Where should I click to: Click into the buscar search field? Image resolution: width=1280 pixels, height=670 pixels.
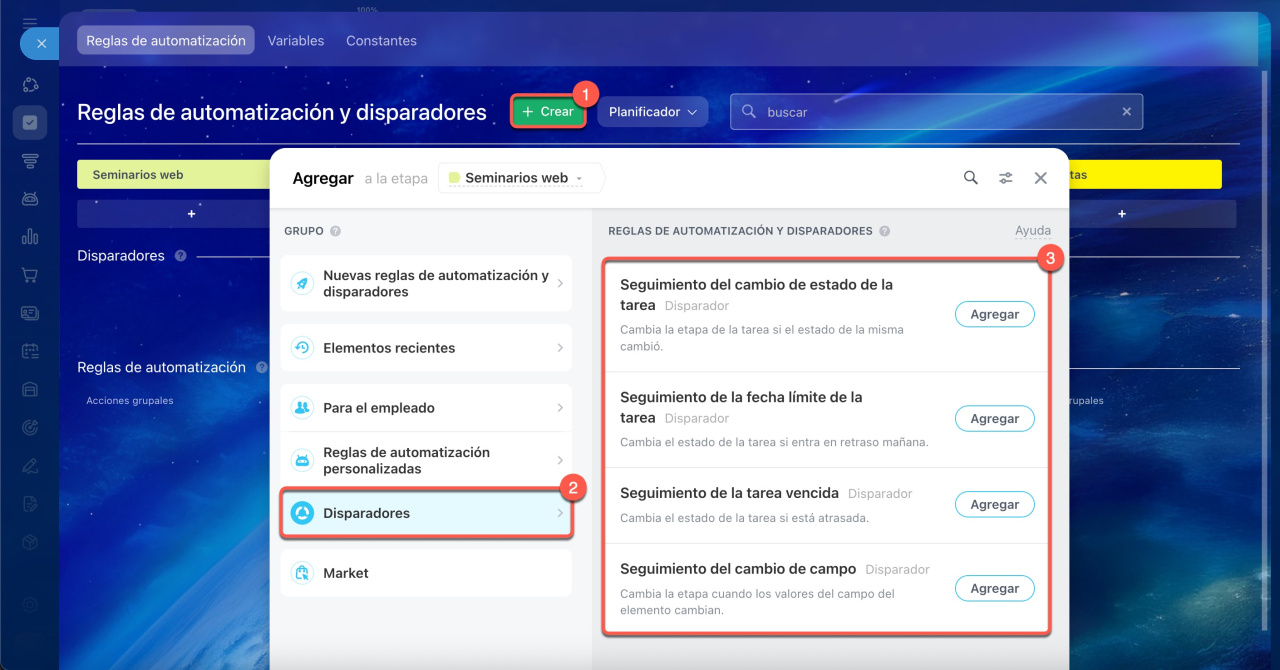(930, 112)
